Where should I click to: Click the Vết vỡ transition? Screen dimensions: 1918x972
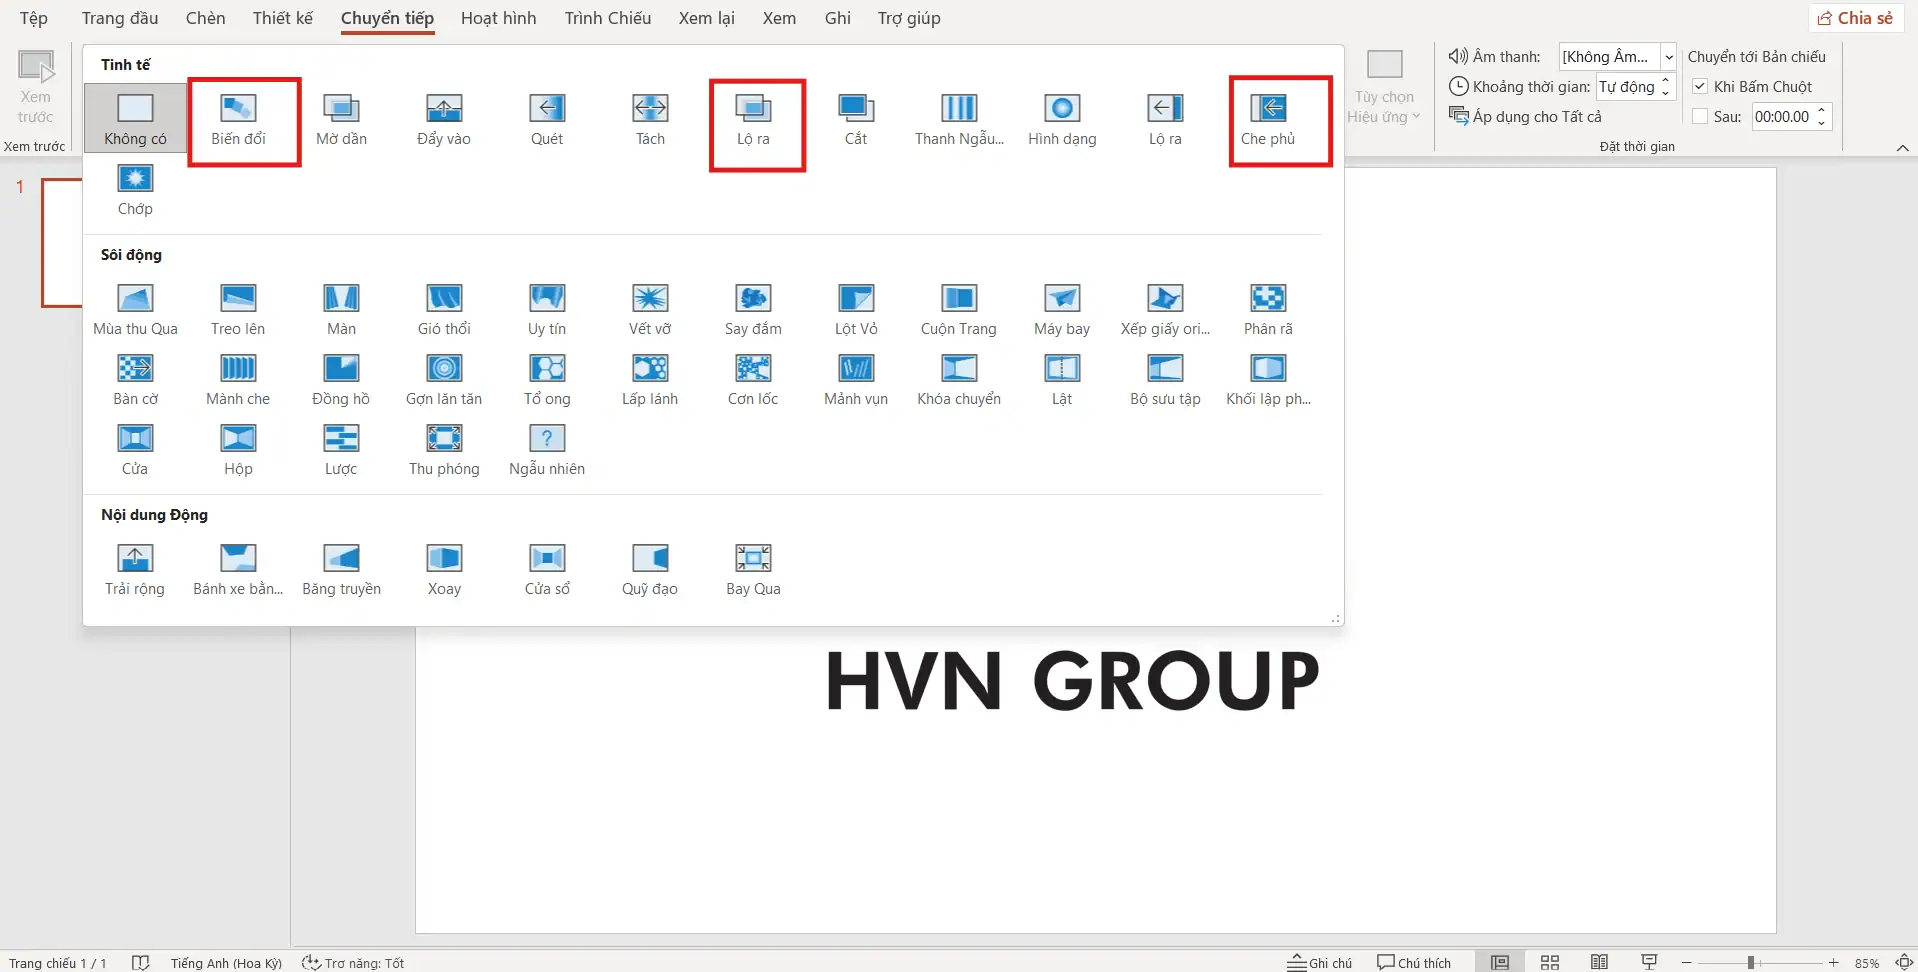click(x=650, y=310)
